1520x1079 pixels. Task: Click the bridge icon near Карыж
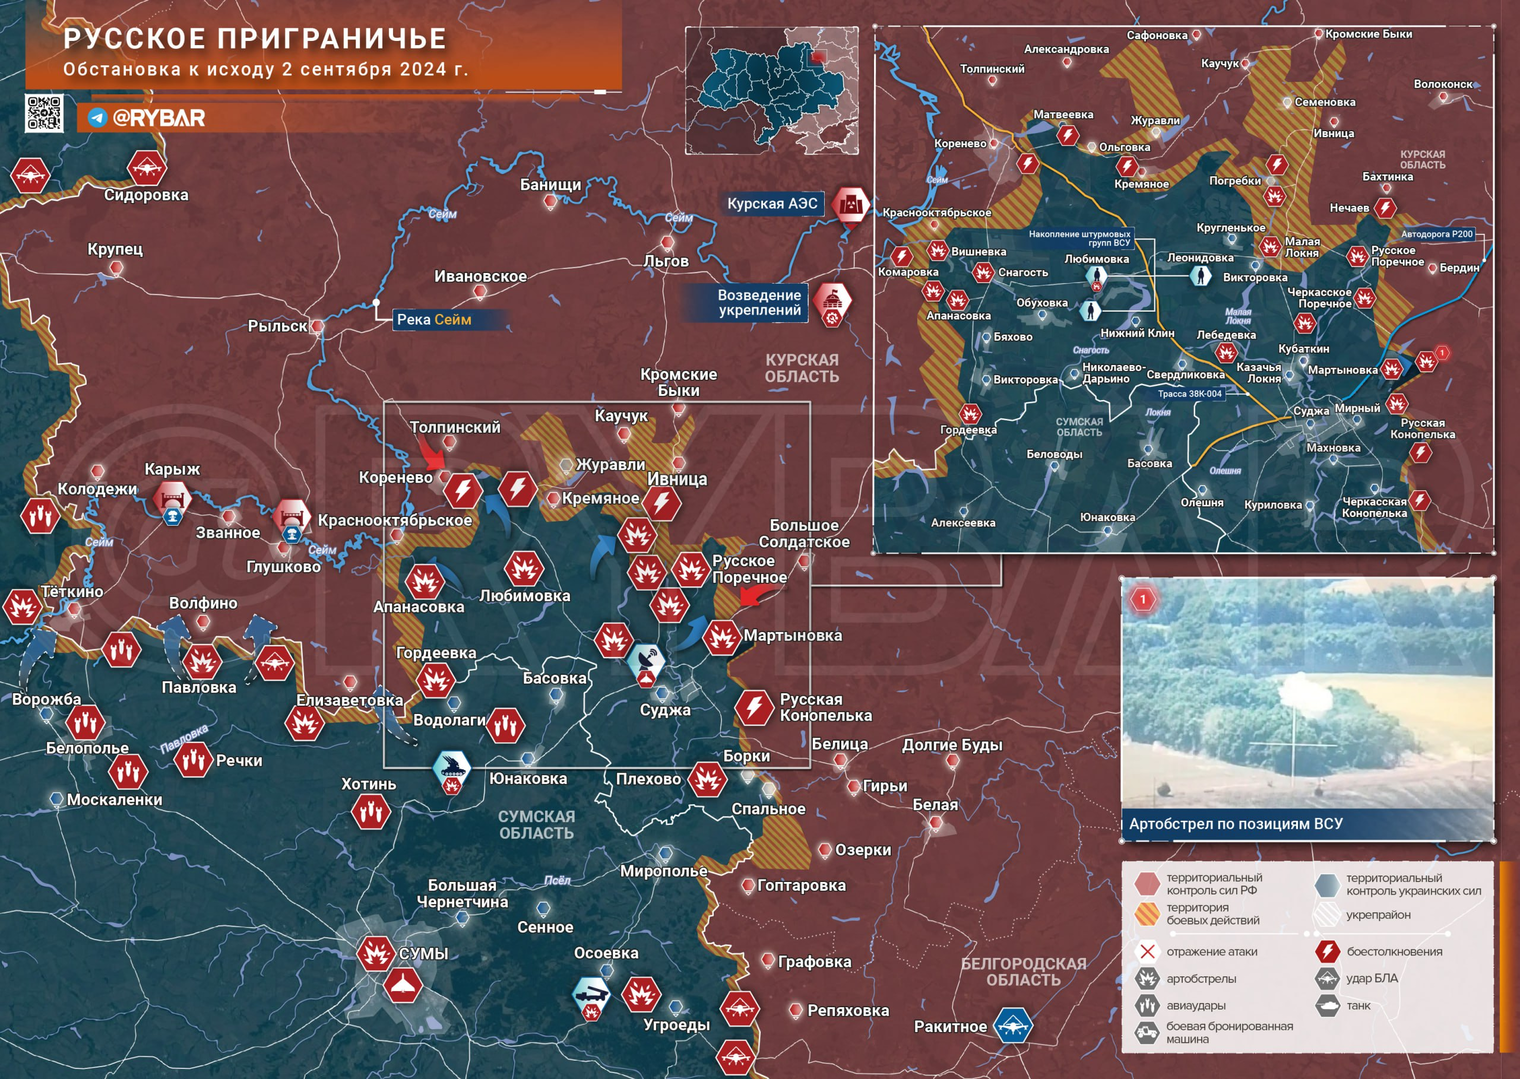pyautogui.click(x=172, y=497)
